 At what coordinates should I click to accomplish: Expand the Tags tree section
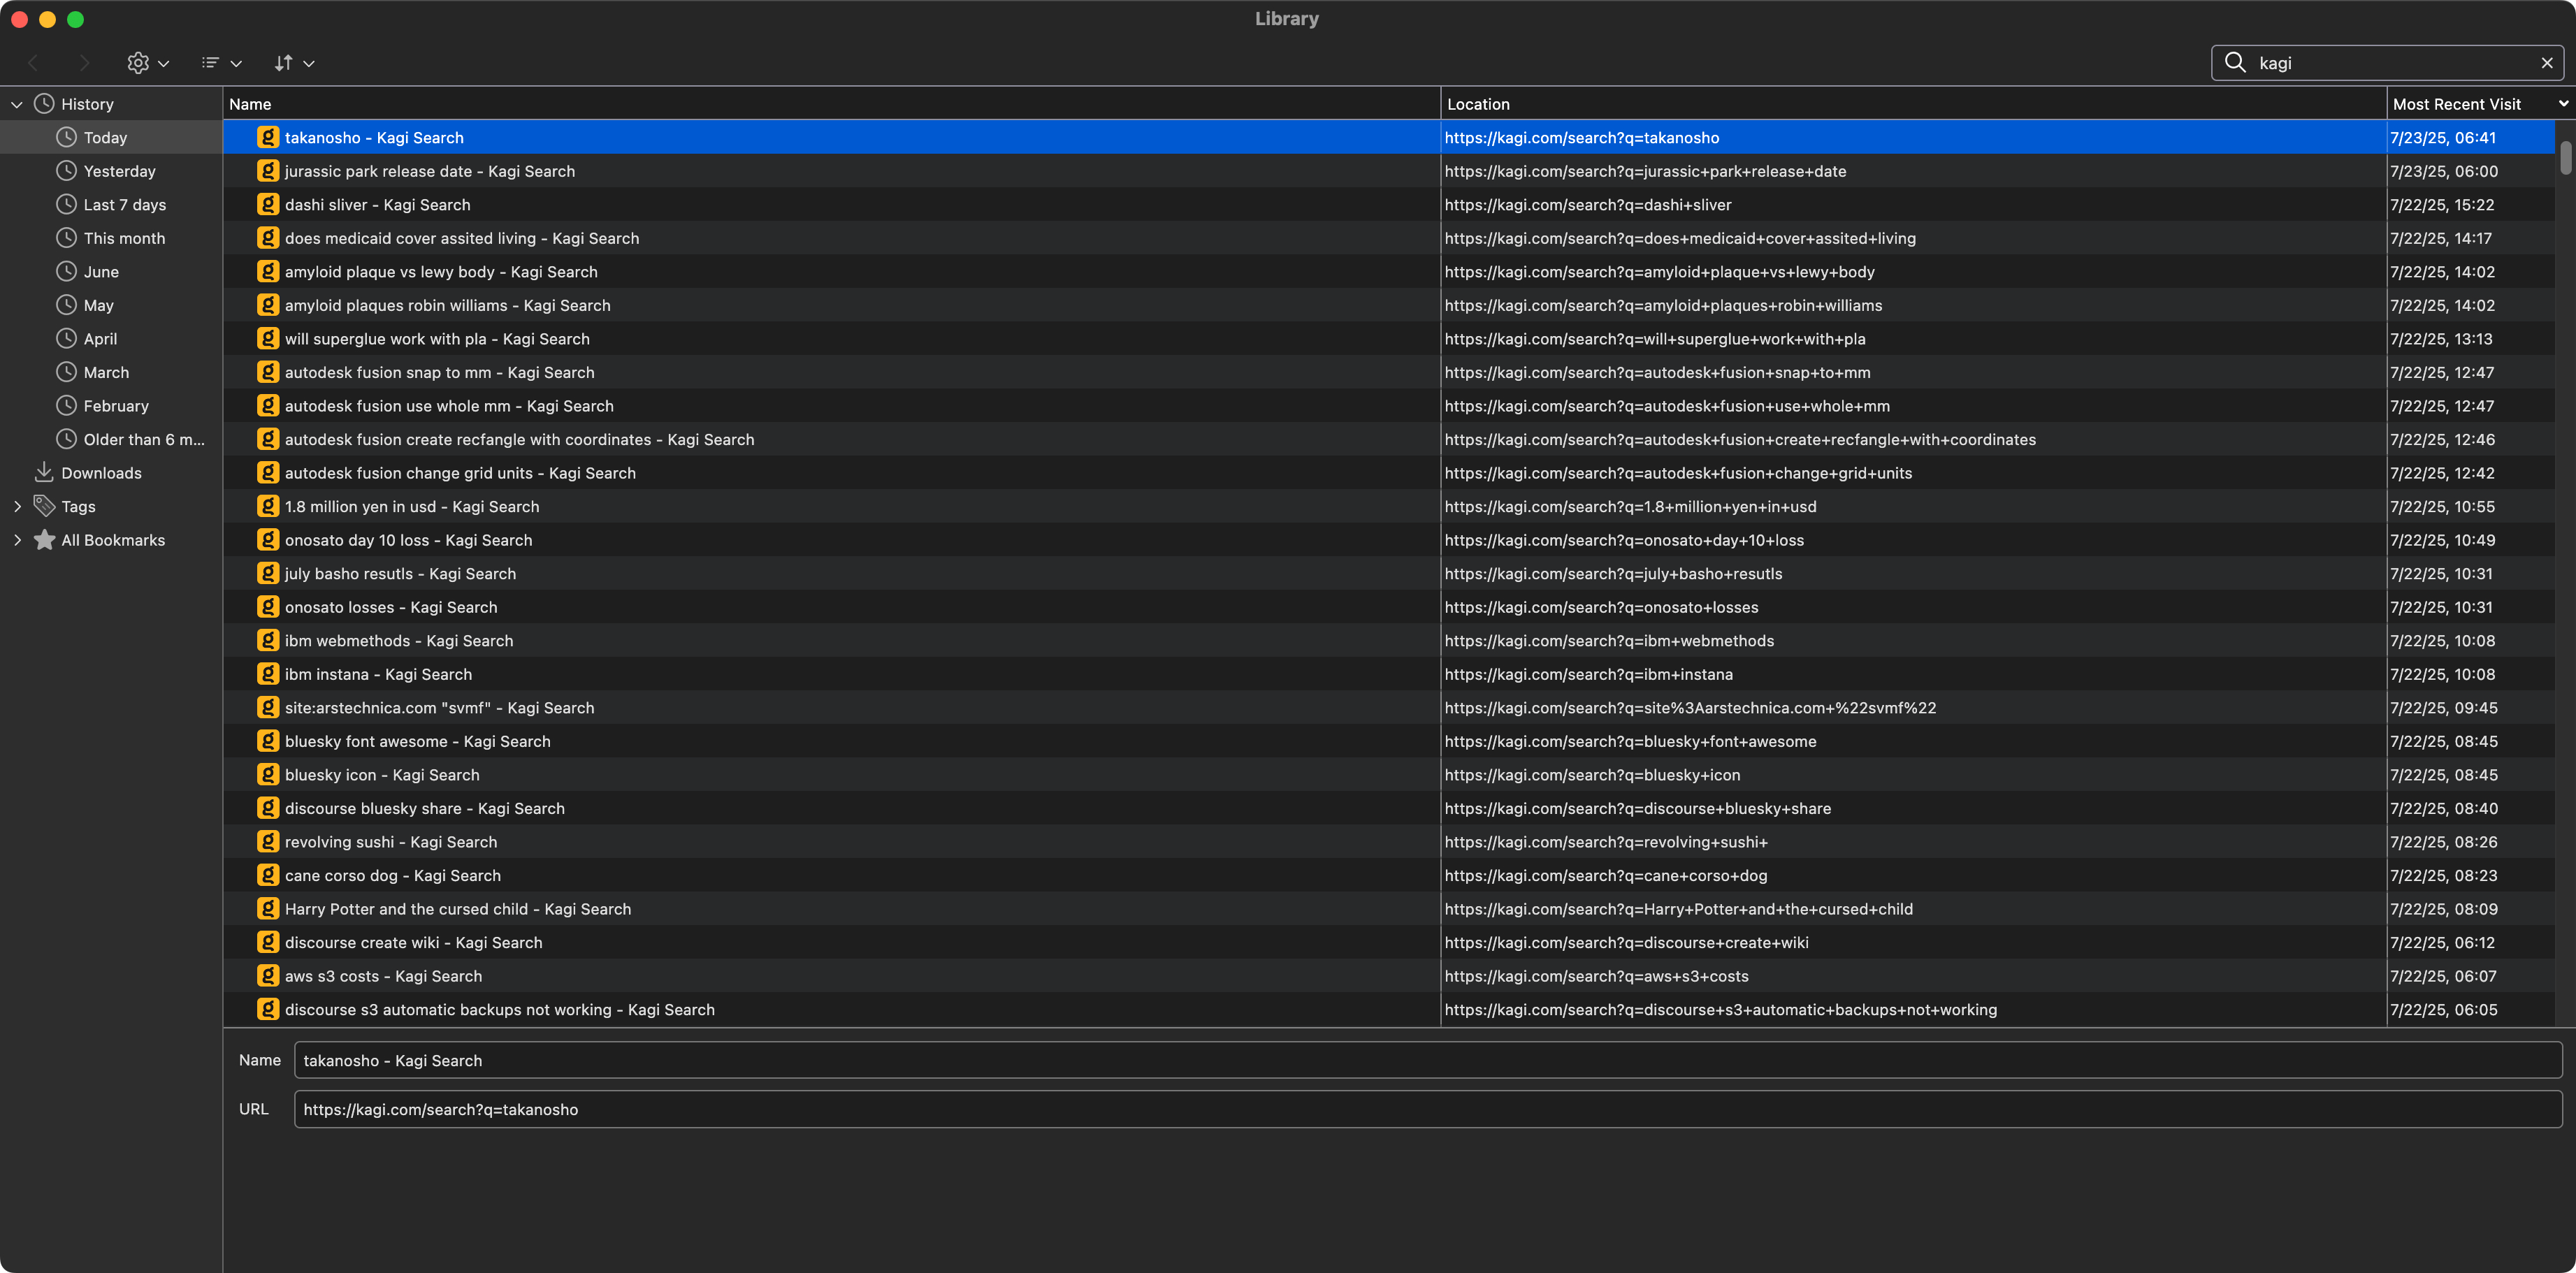pos(17,506)
